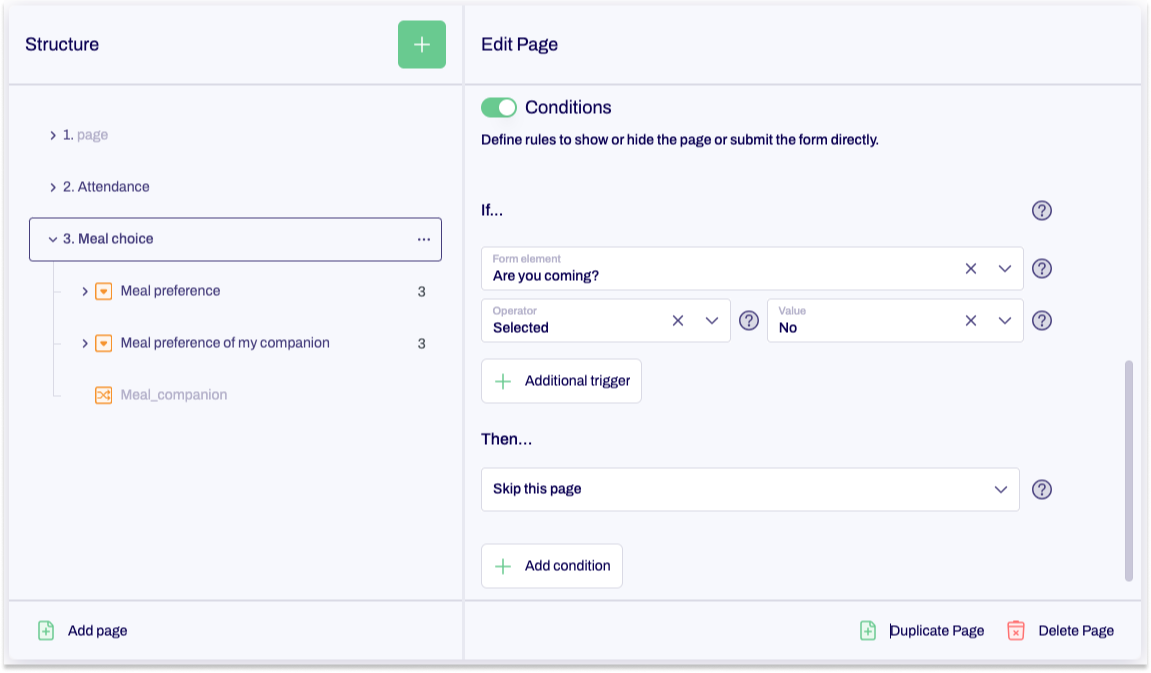Click the Add page icon at bottom left
This screenshot has width=1151, height=673.
pyautogui.click(x=44, y=630)
